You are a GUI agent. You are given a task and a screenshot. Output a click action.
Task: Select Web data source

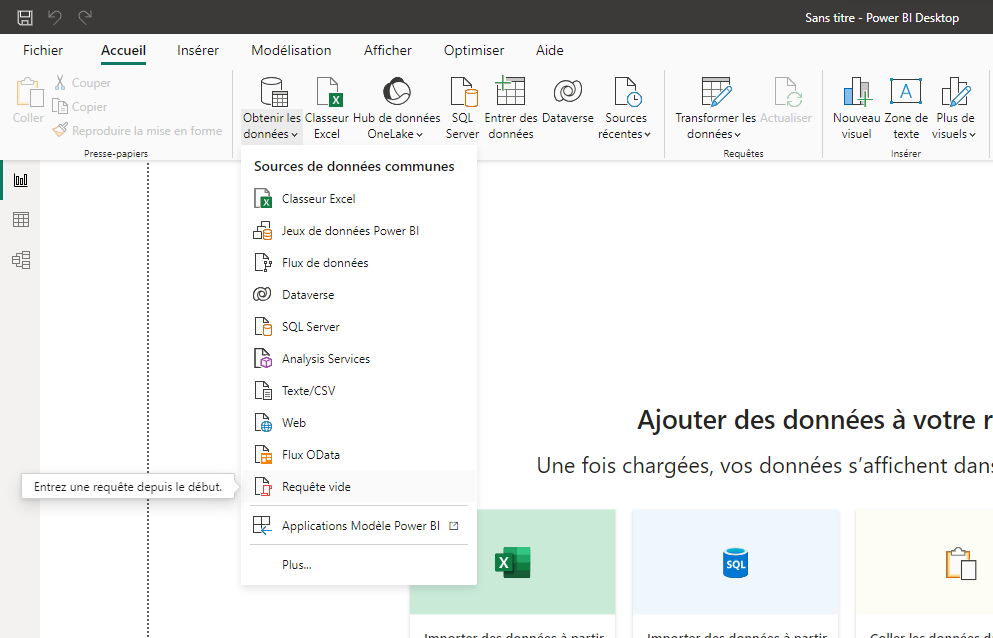pos(359,423)
